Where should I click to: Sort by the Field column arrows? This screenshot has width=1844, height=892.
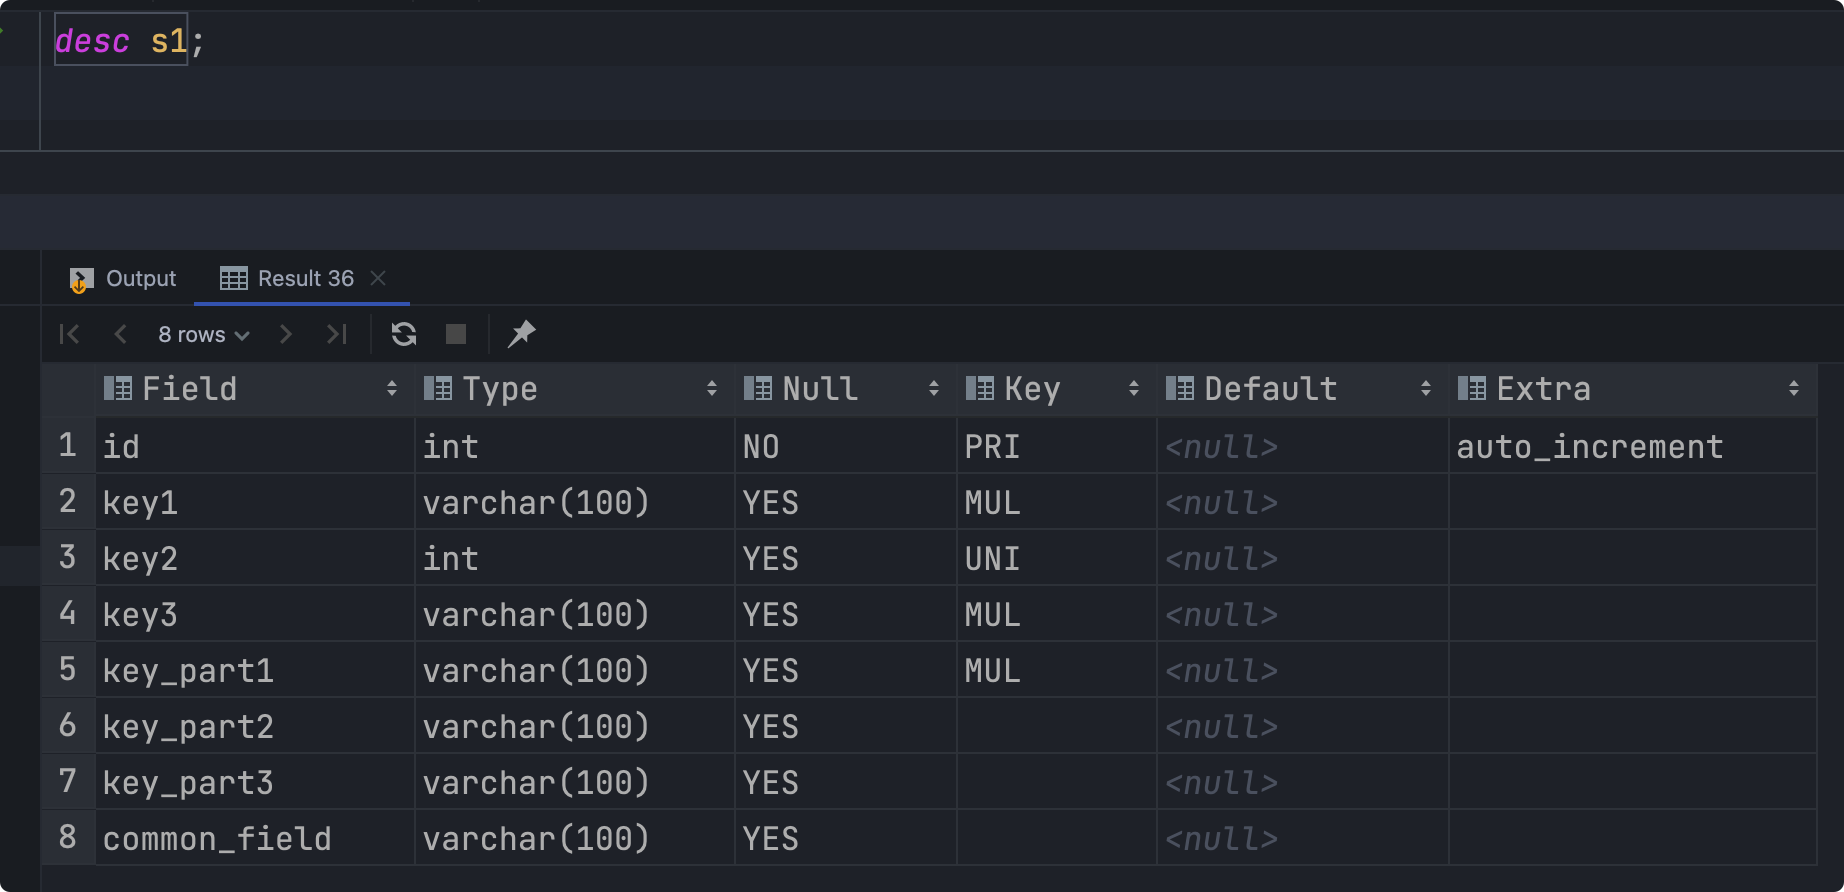[392, 389]
